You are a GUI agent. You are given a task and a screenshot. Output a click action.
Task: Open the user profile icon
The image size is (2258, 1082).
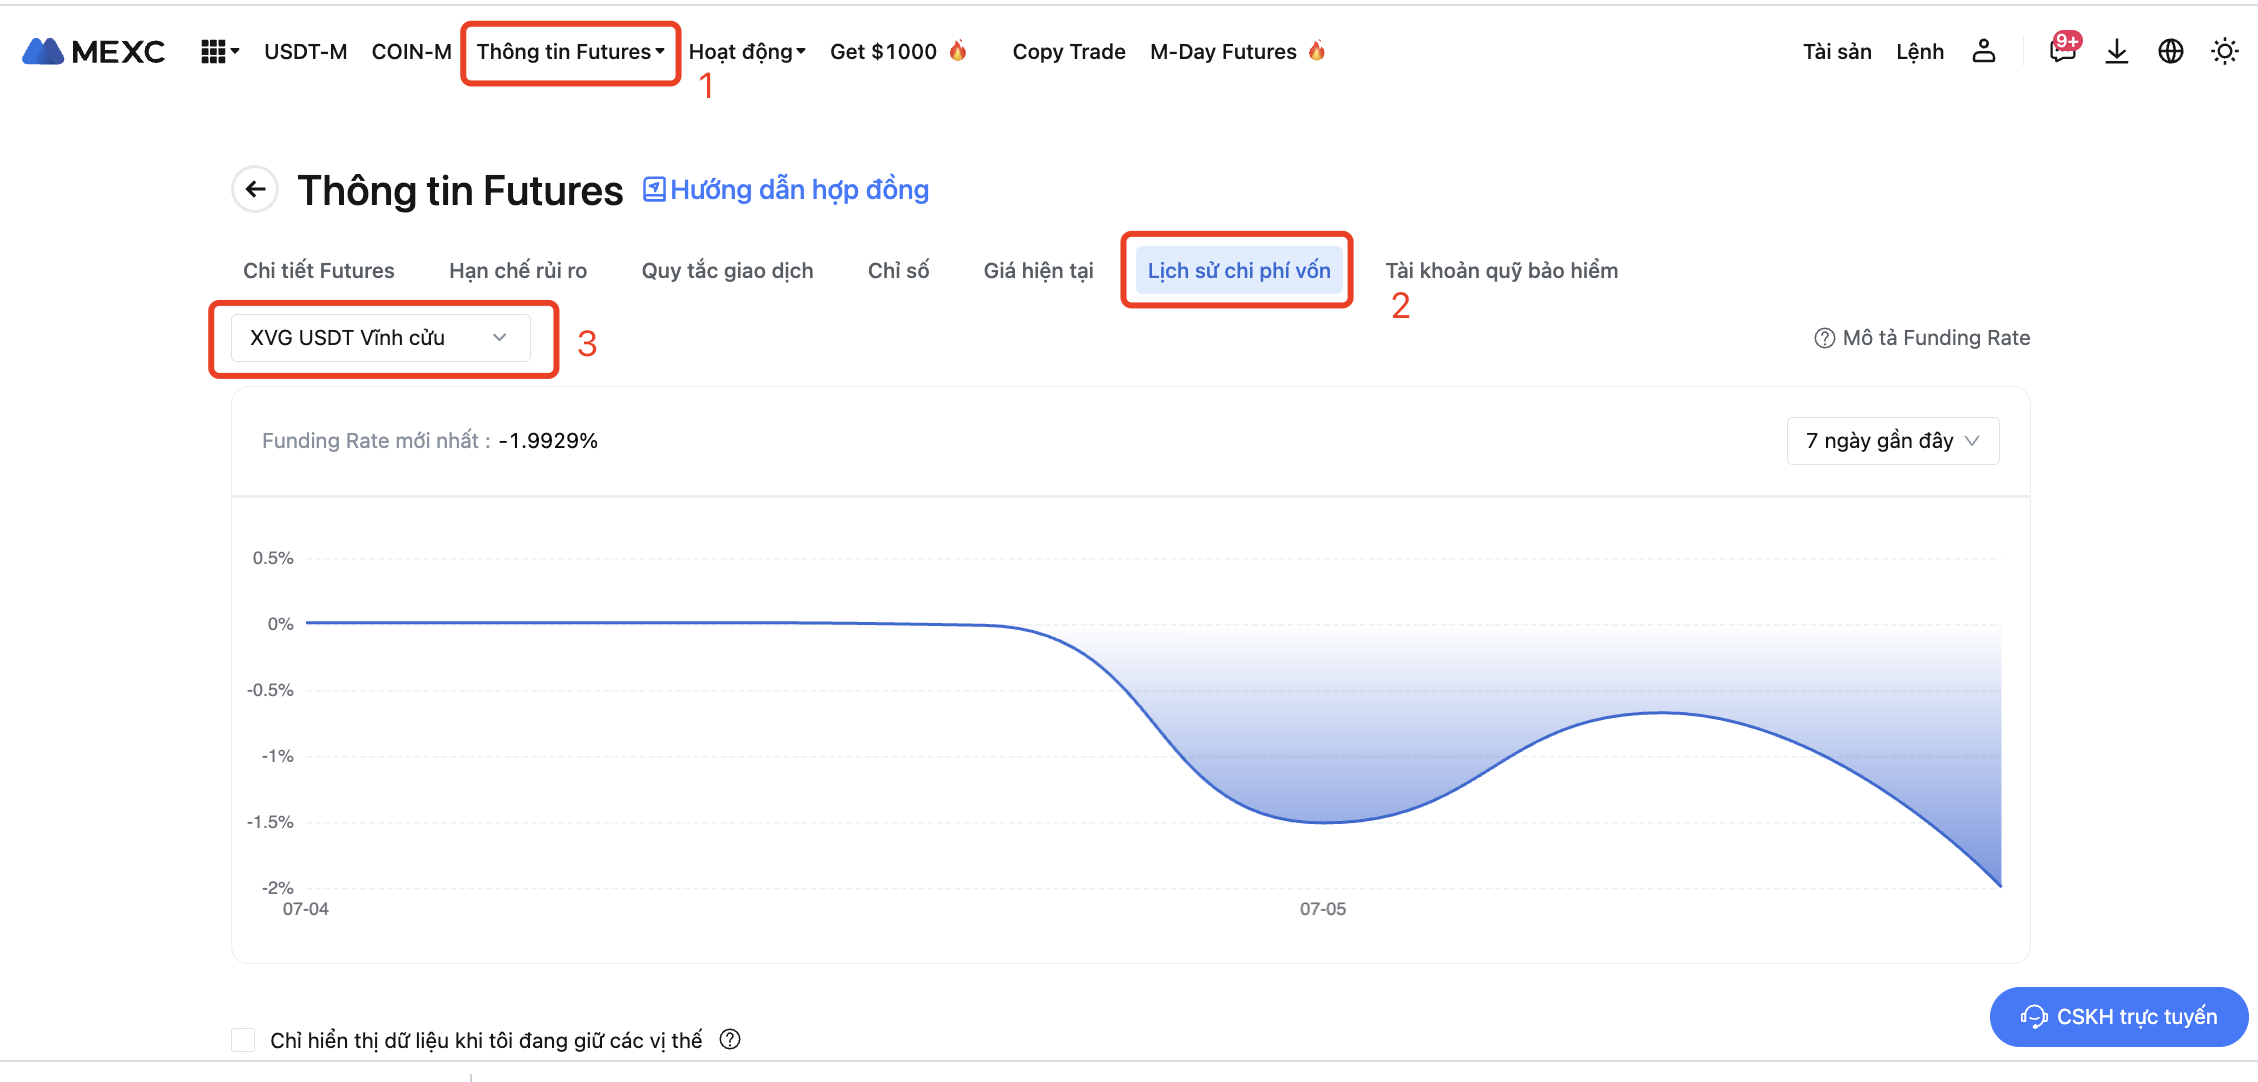tap(1983, 51)
